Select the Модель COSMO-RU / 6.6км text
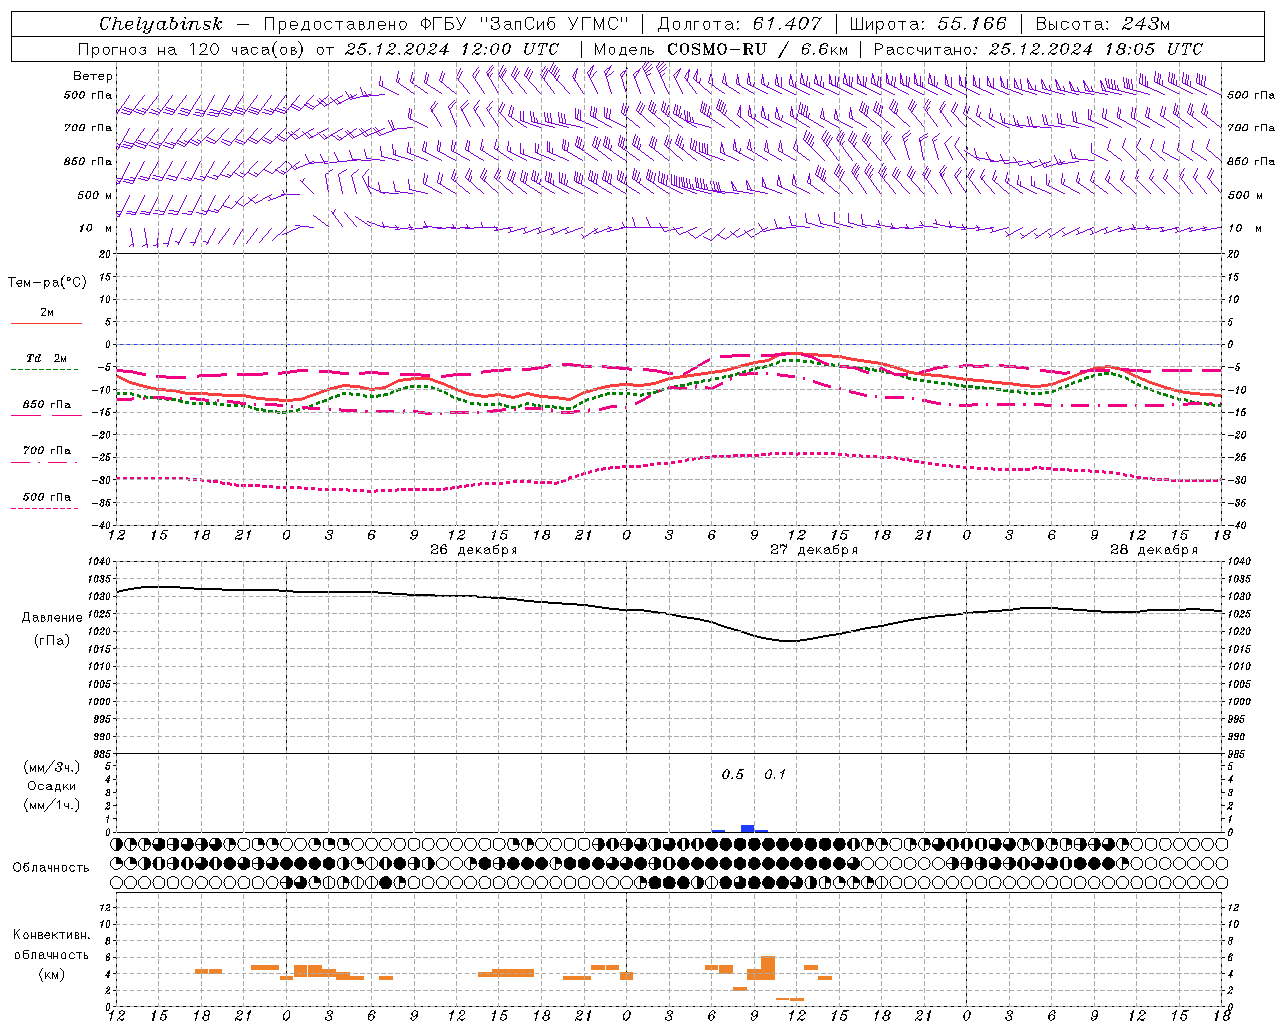 (x=720, y=49)
